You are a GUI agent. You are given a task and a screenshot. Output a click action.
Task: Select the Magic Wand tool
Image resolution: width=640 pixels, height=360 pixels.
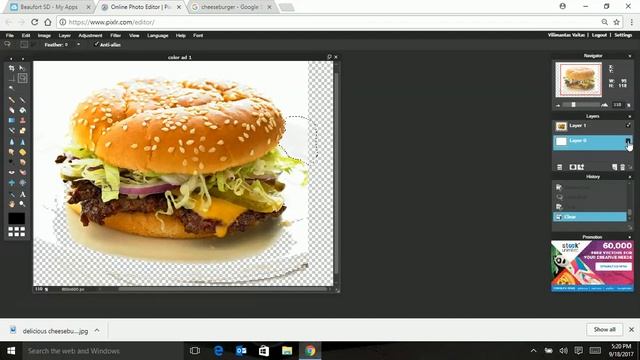[11, 88]
